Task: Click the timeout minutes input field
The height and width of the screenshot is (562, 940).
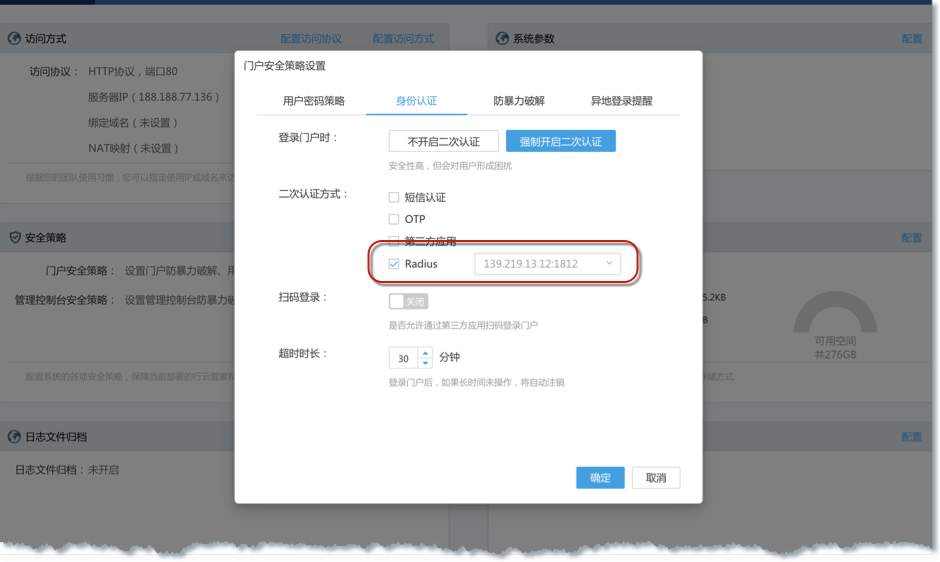Action: pos(404,358)
